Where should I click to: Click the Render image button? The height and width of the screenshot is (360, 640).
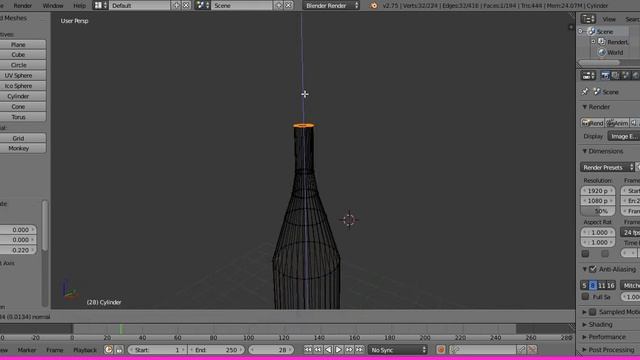click(x=593, y=123)
